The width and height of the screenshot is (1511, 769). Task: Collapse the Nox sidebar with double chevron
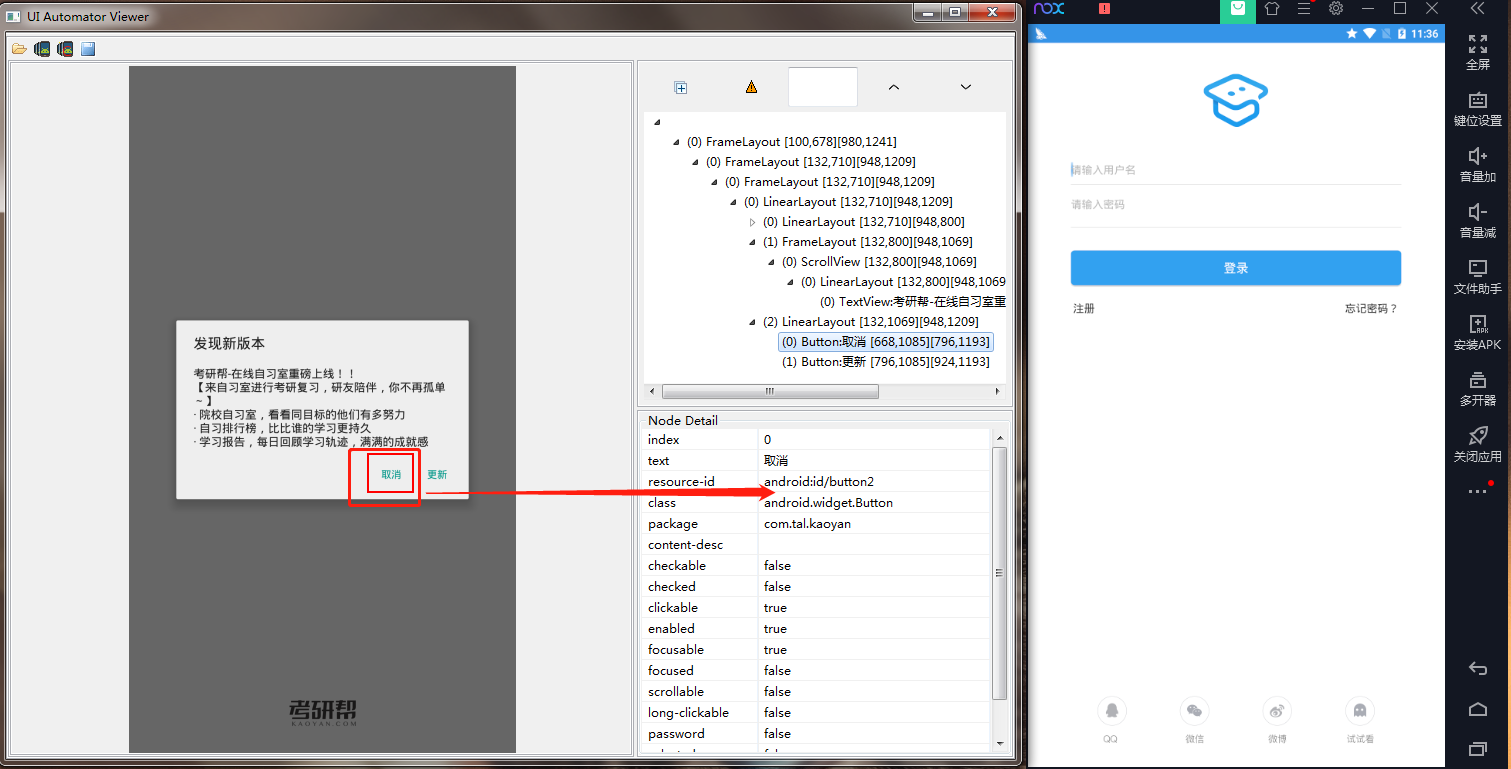pyautogui.click(x=1478, y=8)
